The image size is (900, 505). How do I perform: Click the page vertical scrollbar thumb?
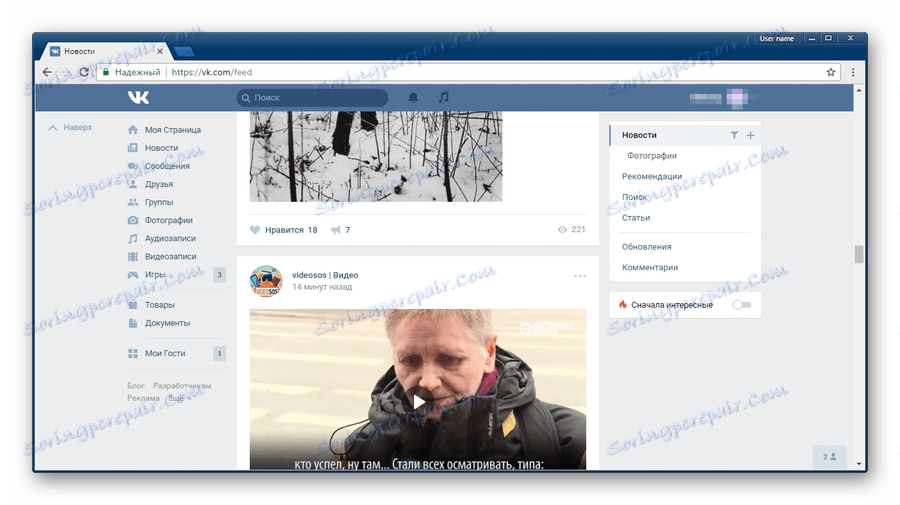click(859, 254)
